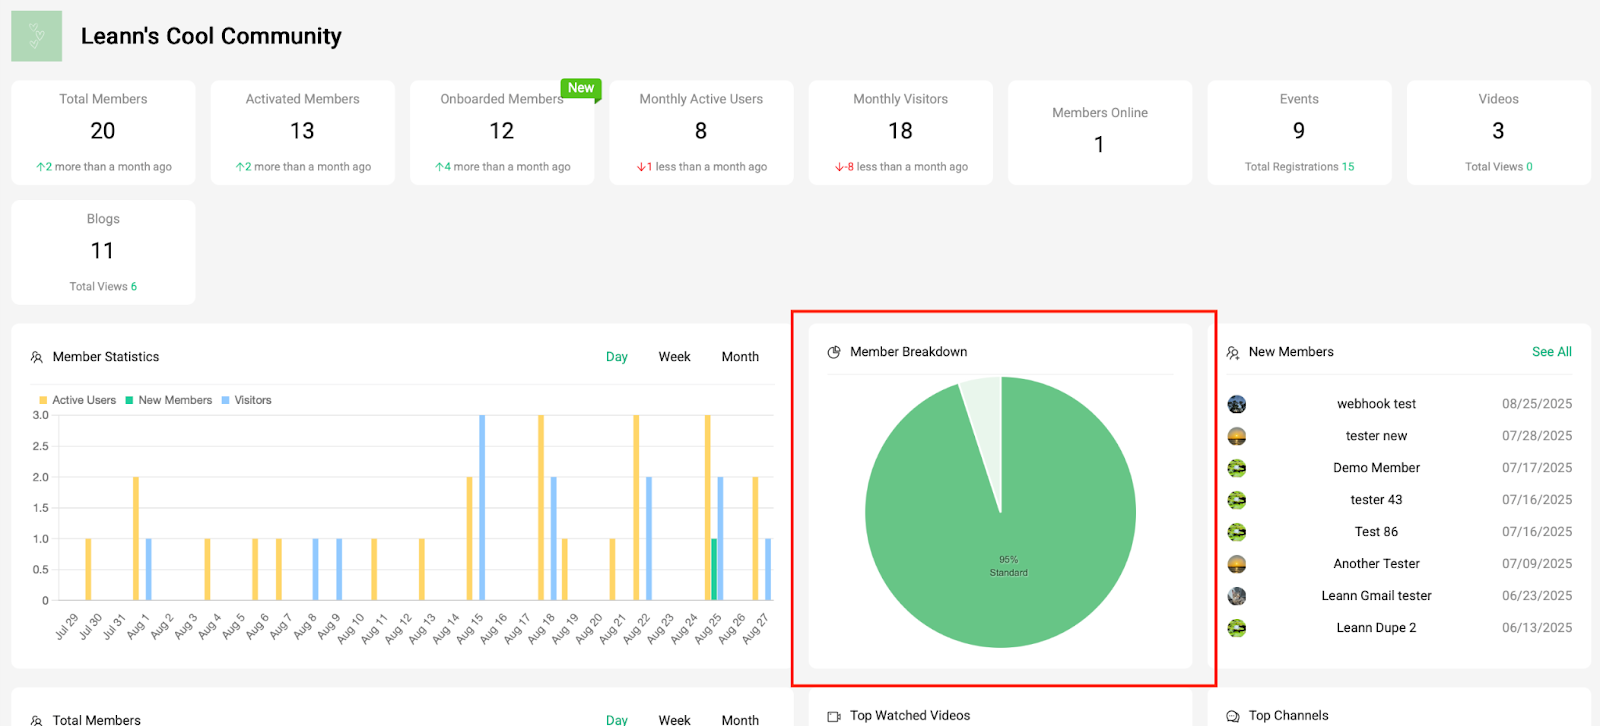Switch Member Statistics to Month view
Viewport: 1600px width, 726px height.
coord(740,357)
